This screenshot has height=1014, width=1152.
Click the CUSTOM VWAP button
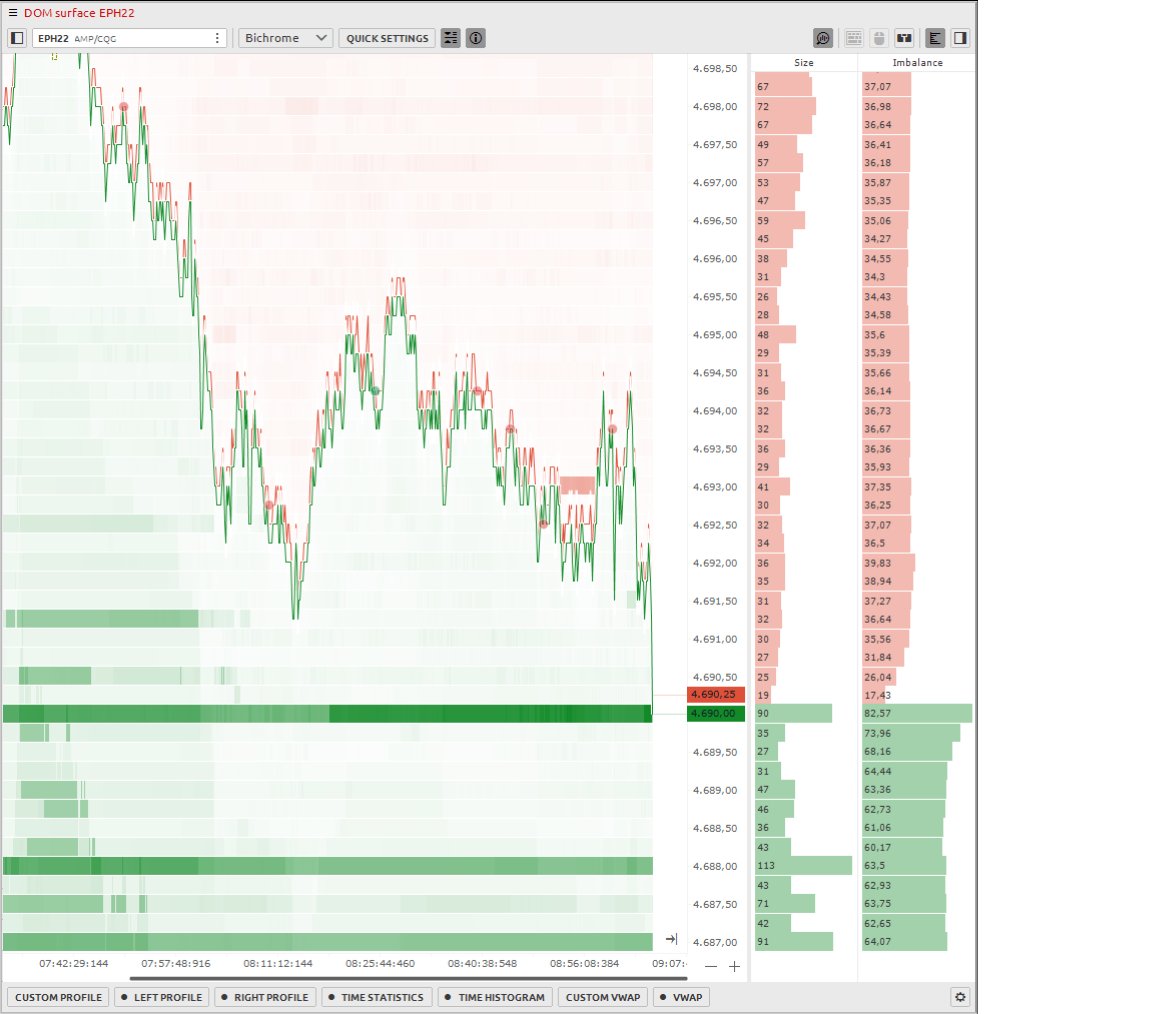pos(602,997)
